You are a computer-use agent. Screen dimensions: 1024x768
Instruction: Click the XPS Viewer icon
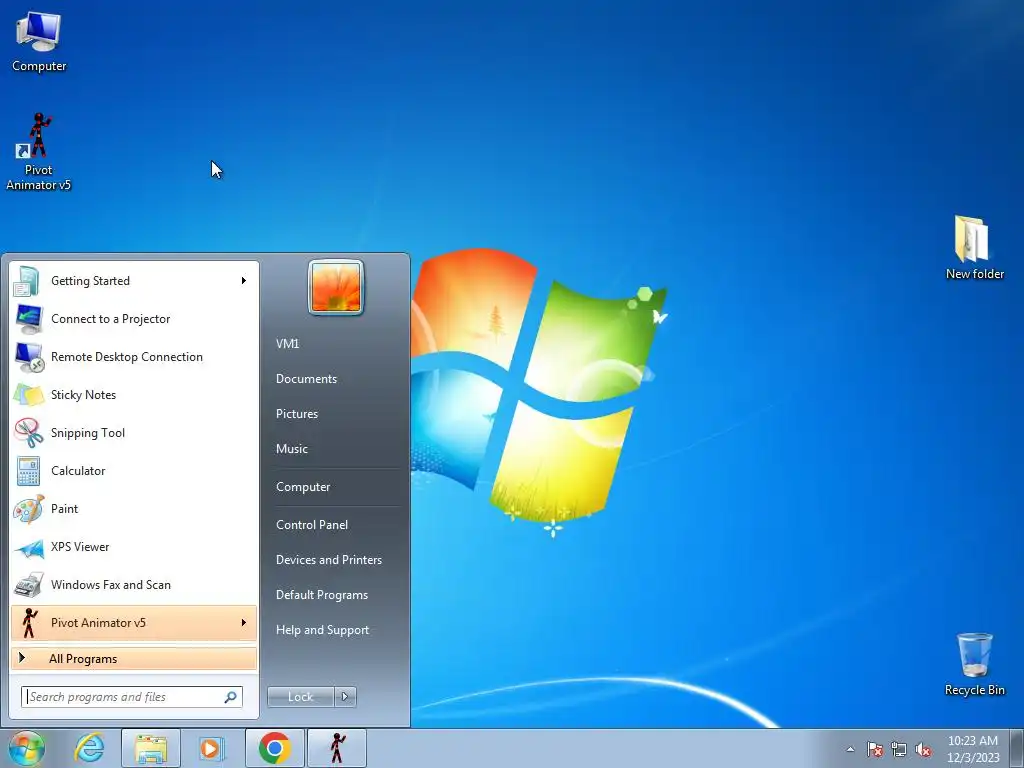[28, 547]
